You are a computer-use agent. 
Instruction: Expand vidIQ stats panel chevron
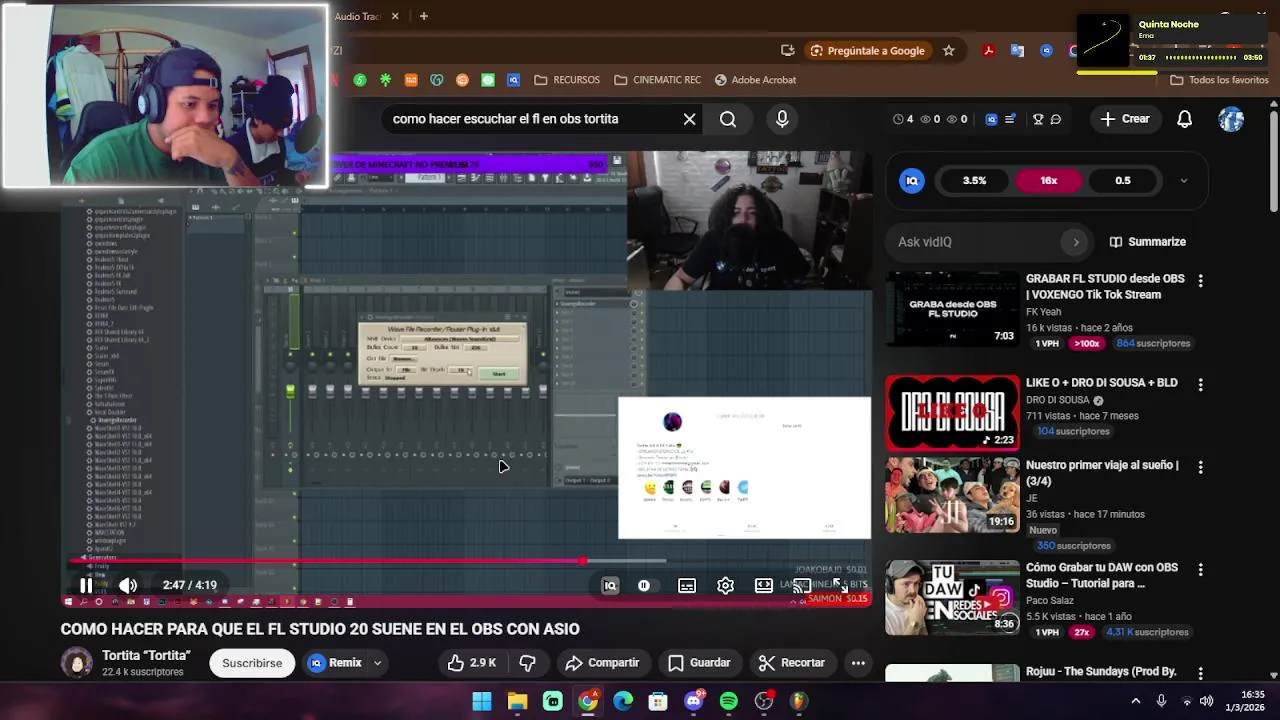[x=1184, y=181]
